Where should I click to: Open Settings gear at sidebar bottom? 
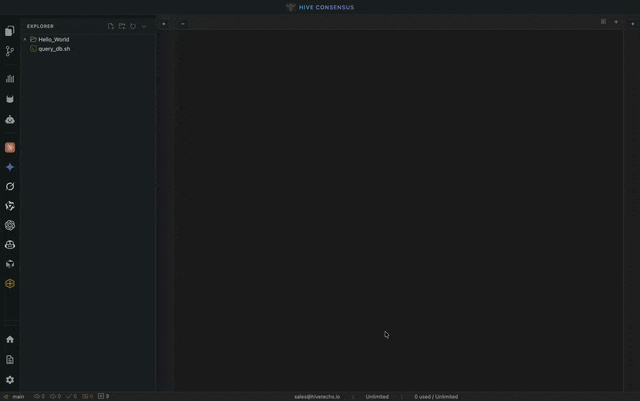point(10,380)
